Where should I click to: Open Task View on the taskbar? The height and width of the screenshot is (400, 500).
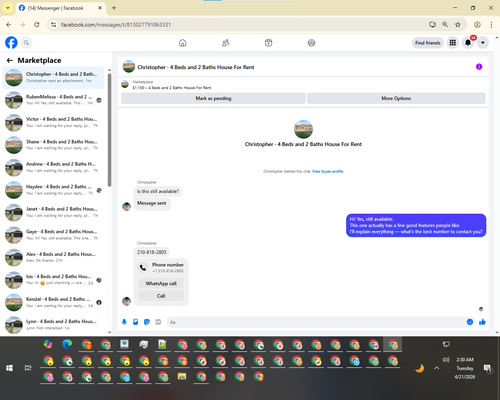click(28, 368)
